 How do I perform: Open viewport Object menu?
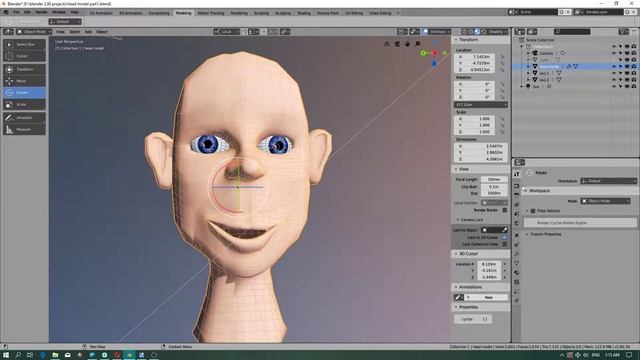tap(102, 31)
